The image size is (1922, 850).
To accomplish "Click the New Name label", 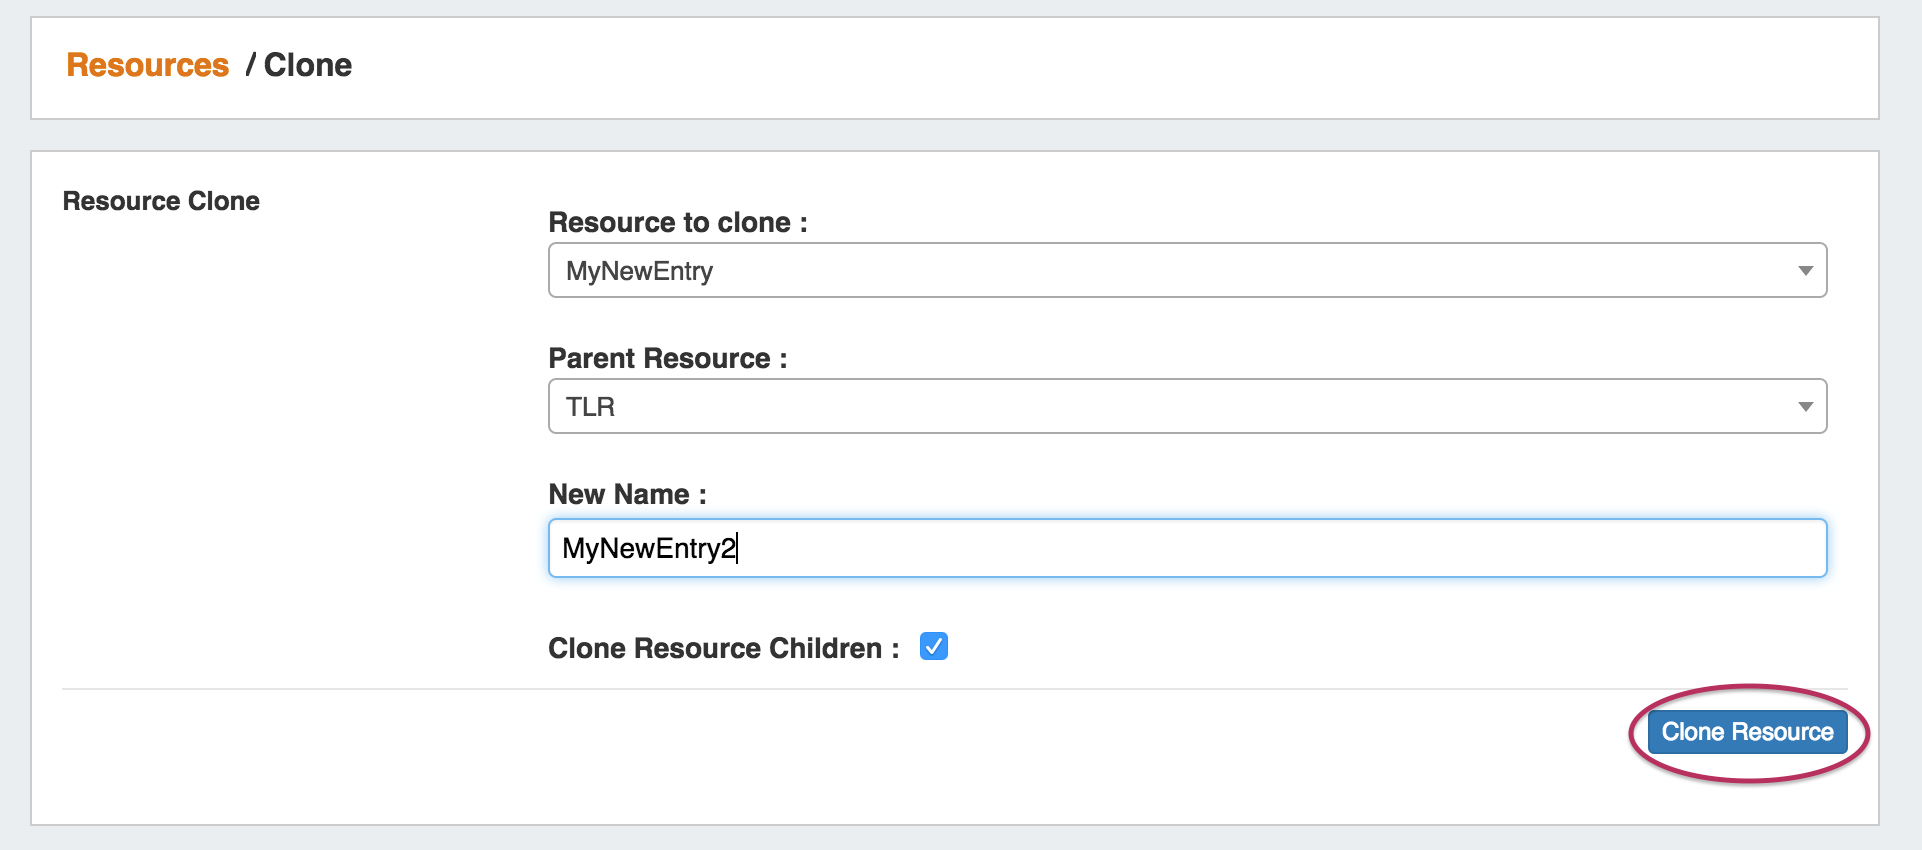I will [x=627, y=494].
